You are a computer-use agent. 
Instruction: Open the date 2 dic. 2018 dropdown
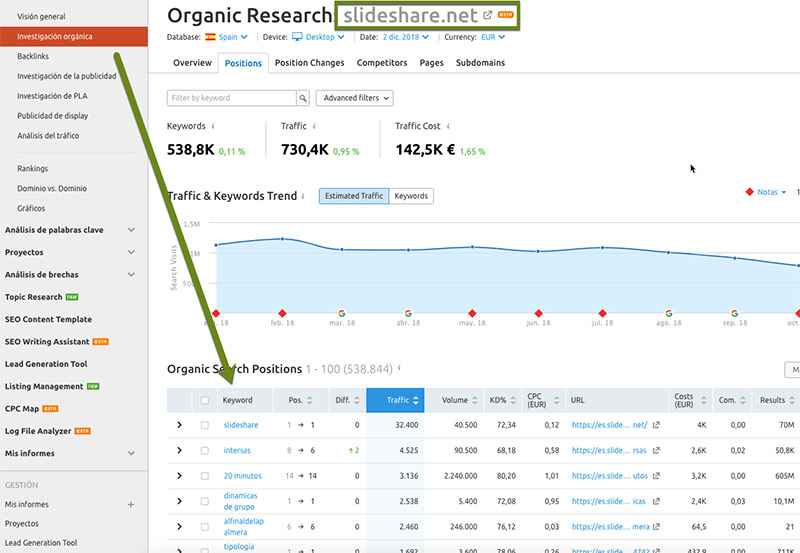click(406, 37)
